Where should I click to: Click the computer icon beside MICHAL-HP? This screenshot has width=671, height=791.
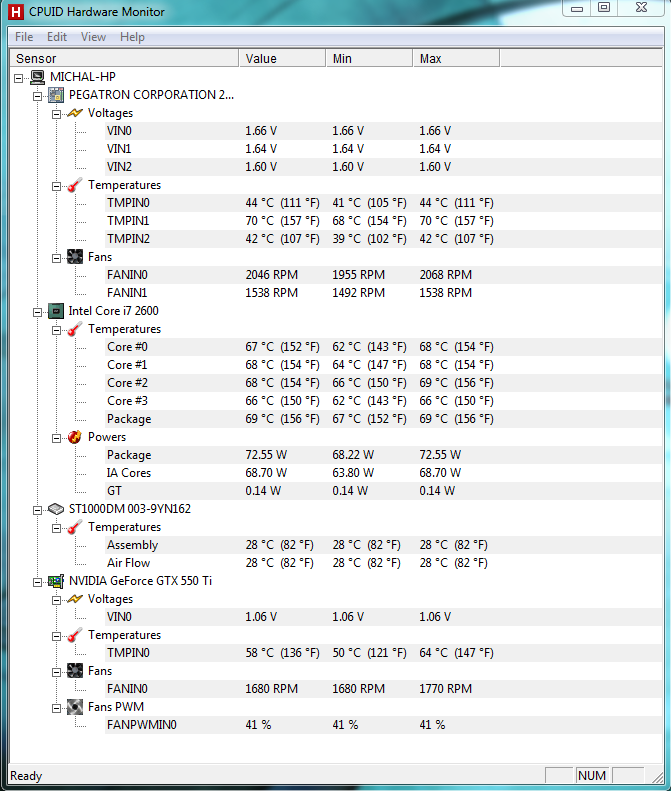tap(37, 77)
